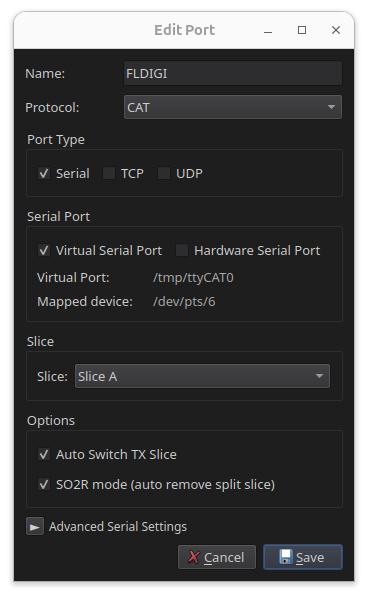The height and width of the screenshot is (598, 368).
Task: Enable the TCP port type checkbox
Action: point(109,173)
